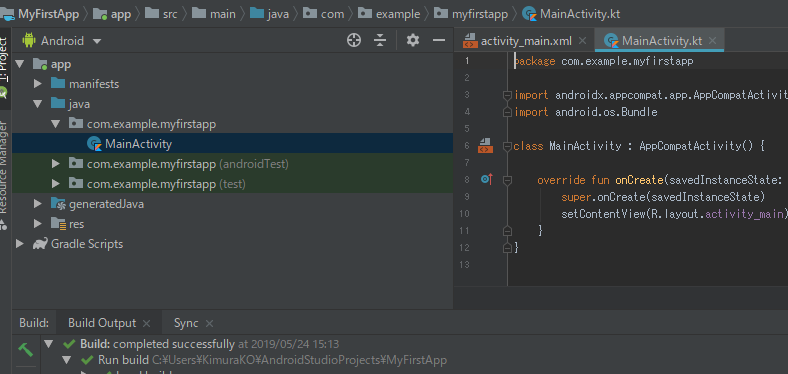Click the Collapse All icon in Project panel
Viewport: 788px width, 374px height.
tap(380, 40)
